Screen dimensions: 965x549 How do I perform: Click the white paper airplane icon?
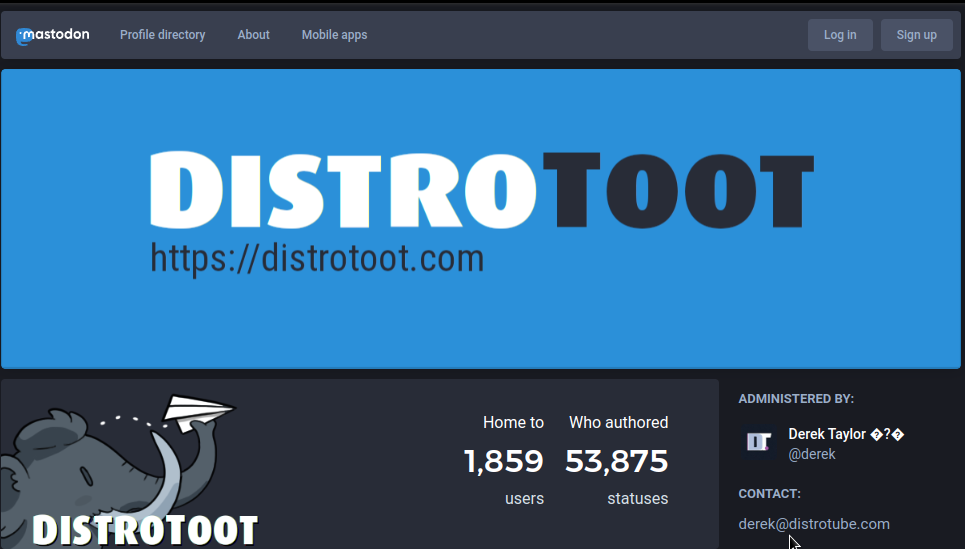tap(198, 411)
